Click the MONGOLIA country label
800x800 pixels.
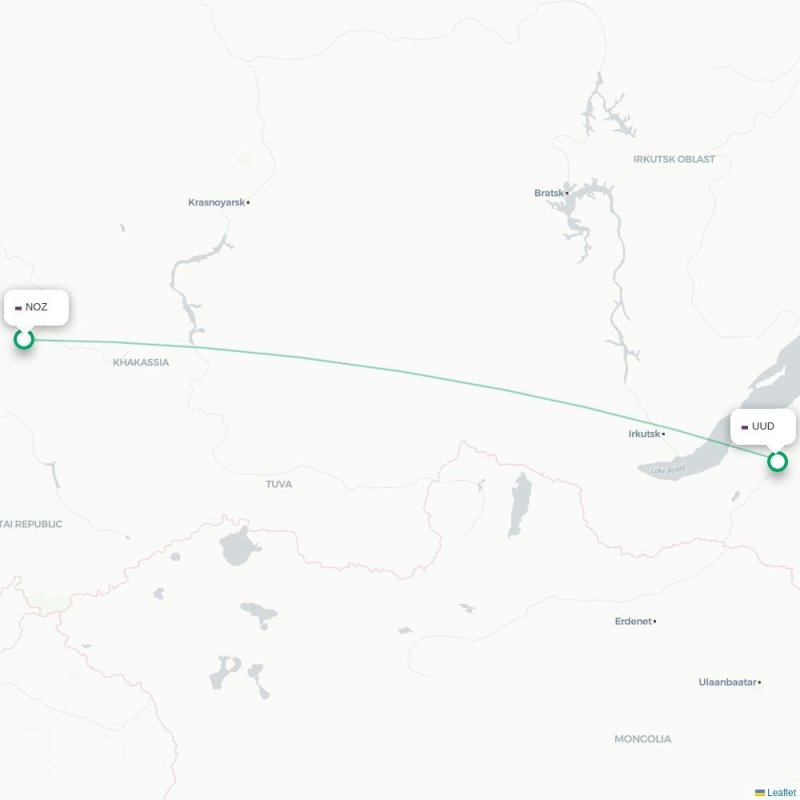pos(642,739)
